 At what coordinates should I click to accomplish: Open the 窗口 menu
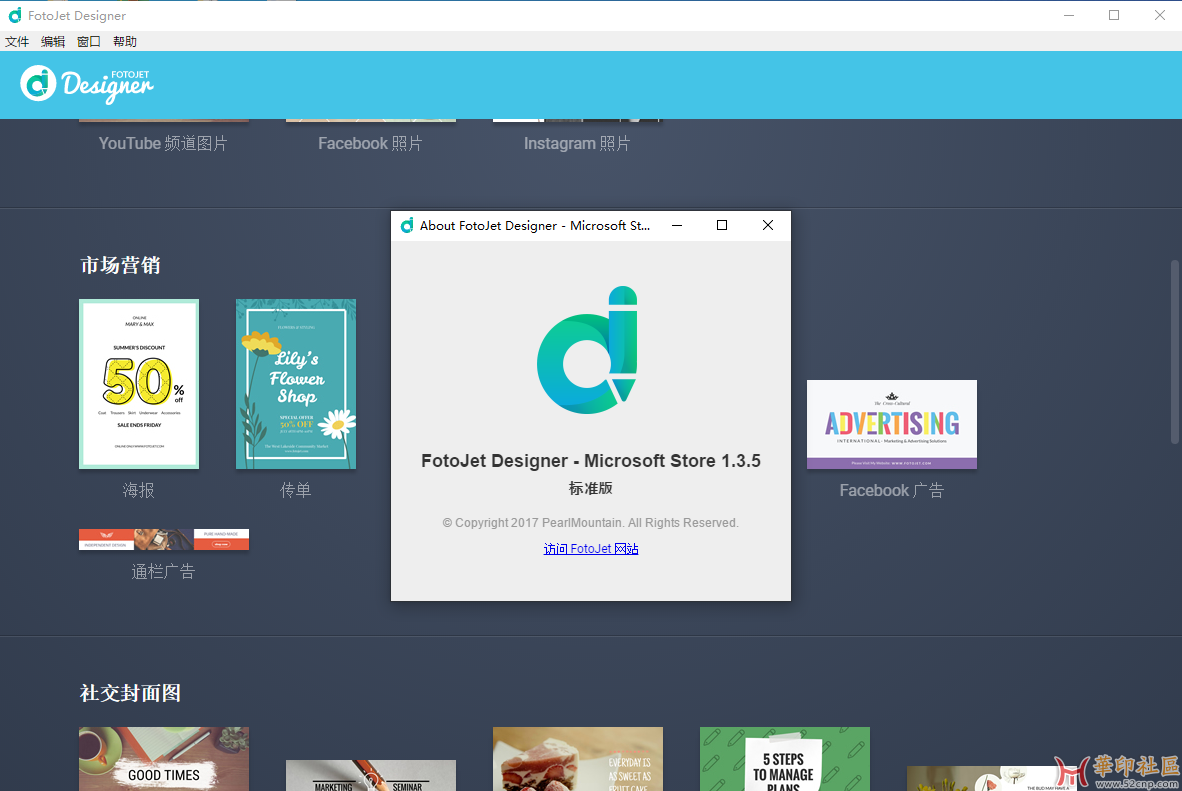coord(89,41)
